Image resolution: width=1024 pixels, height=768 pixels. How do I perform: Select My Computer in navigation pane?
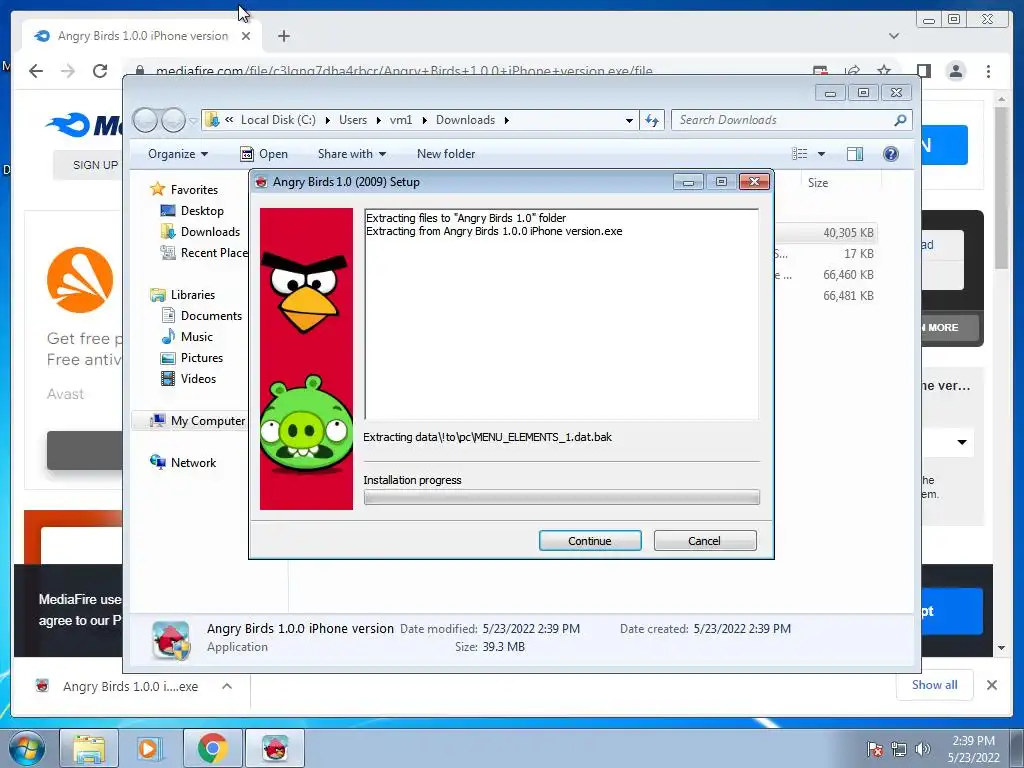tap(208, 421)
